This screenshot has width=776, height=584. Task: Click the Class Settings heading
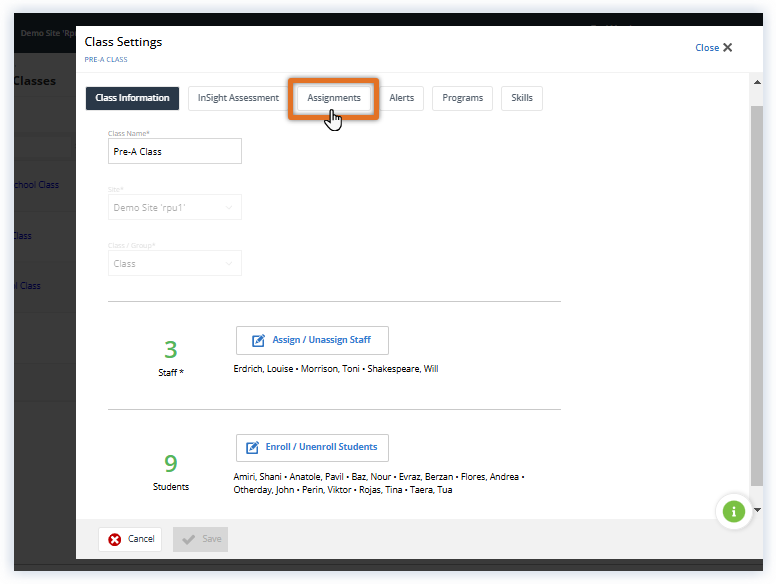pos(123,42)
